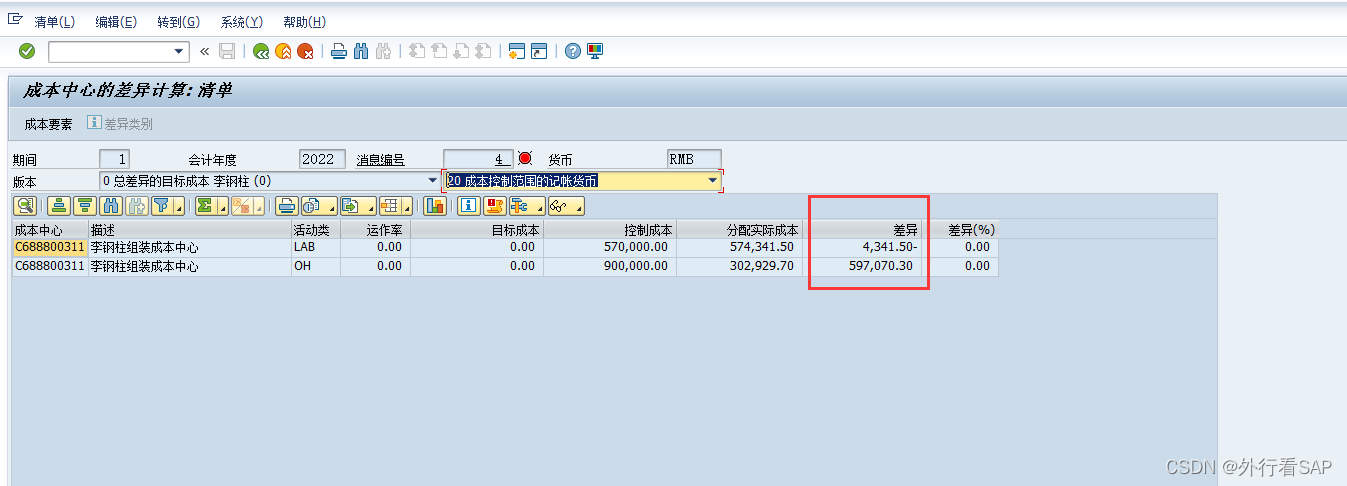The height and width of the screenshot is (486, 1347).
Task: Click the hierarchy tree icon in the ALV toolbar
Action: (x=520, y=206)
